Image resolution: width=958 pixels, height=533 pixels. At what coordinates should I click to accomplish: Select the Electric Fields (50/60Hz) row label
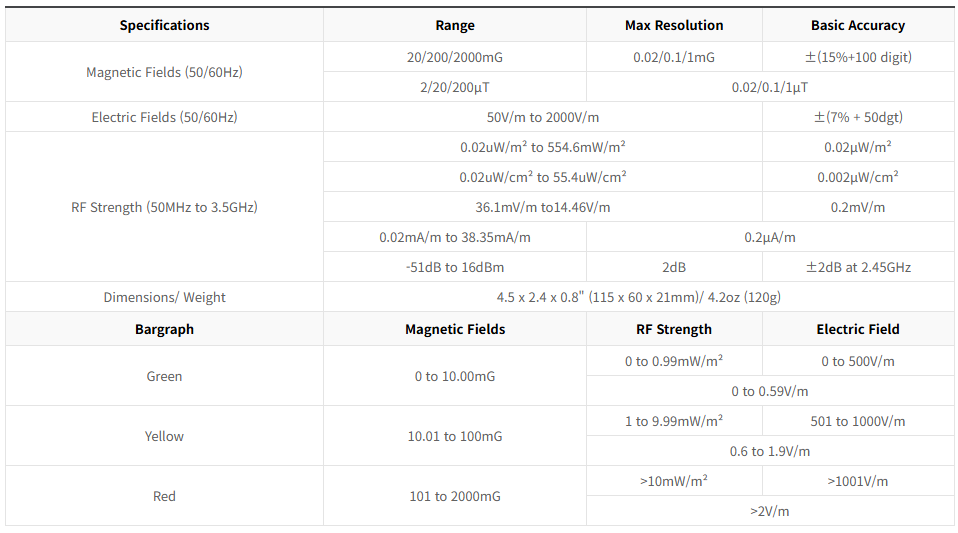tap(164, 117)
